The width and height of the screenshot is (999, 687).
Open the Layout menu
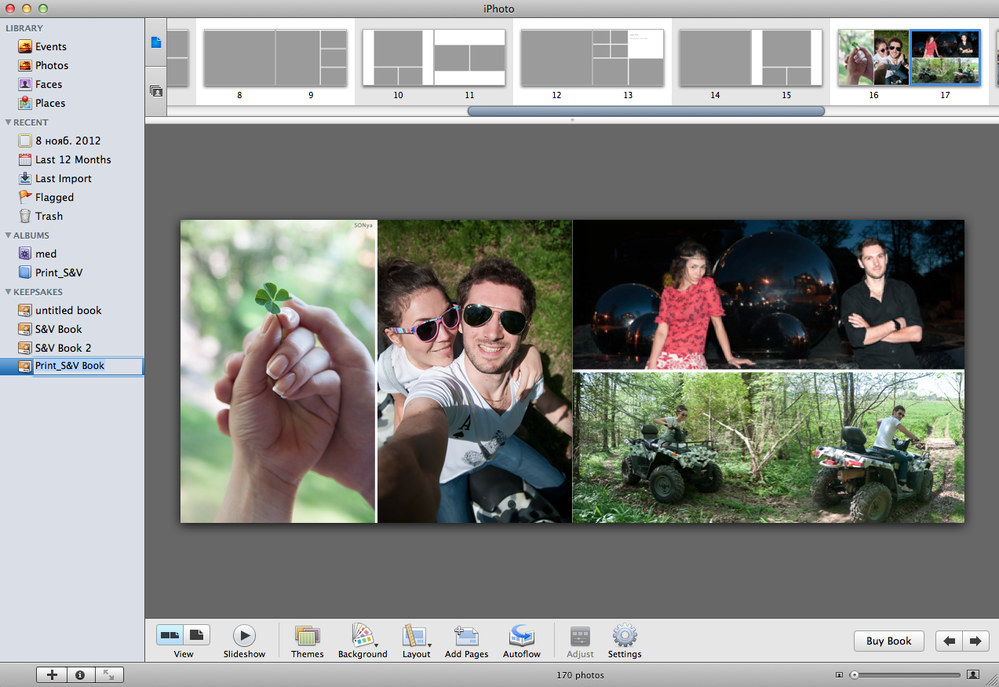point(416,641)
